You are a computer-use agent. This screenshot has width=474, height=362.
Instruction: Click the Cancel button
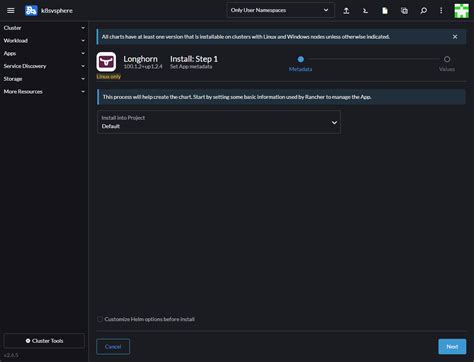click(113, 347)
